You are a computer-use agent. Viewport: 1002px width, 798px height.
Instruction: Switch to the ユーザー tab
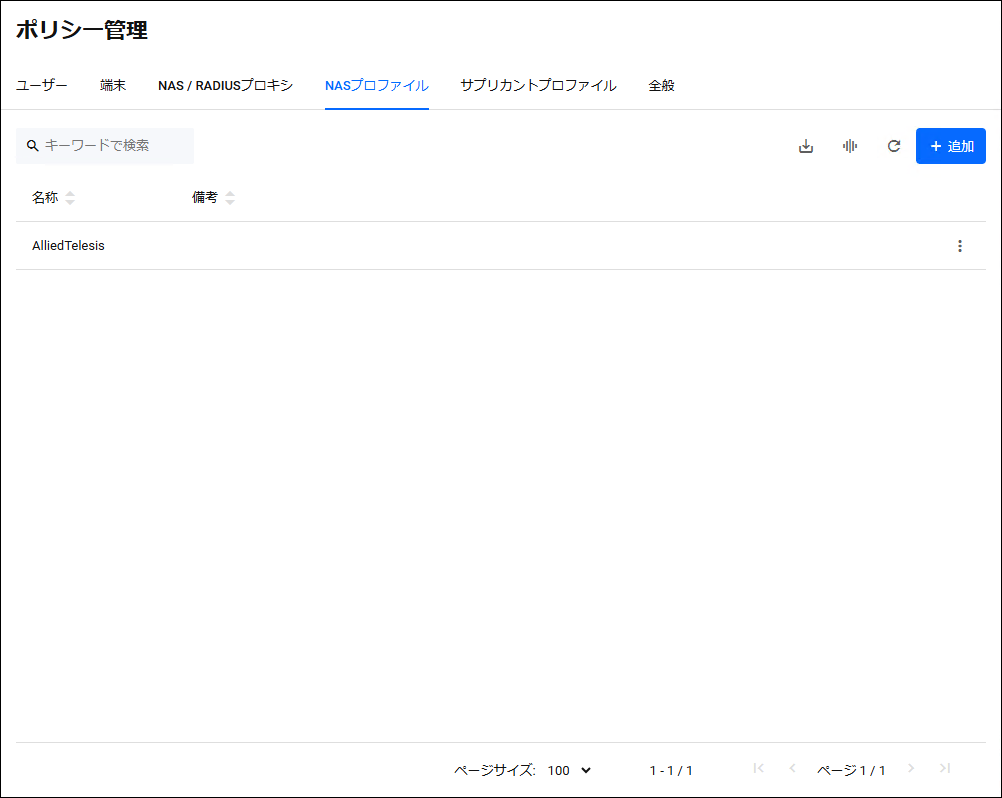pyautogui.click(x=42, y=86)
